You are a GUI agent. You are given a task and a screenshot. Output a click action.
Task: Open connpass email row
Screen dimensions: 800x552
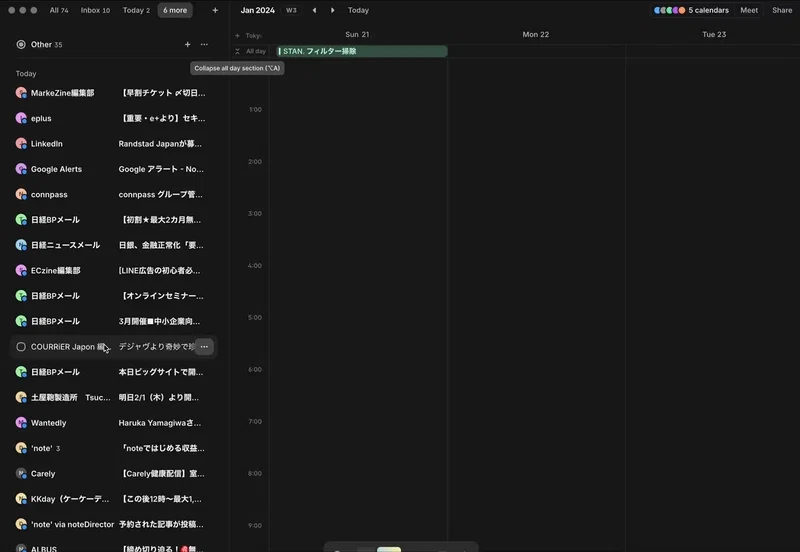(x=114, y=194)
